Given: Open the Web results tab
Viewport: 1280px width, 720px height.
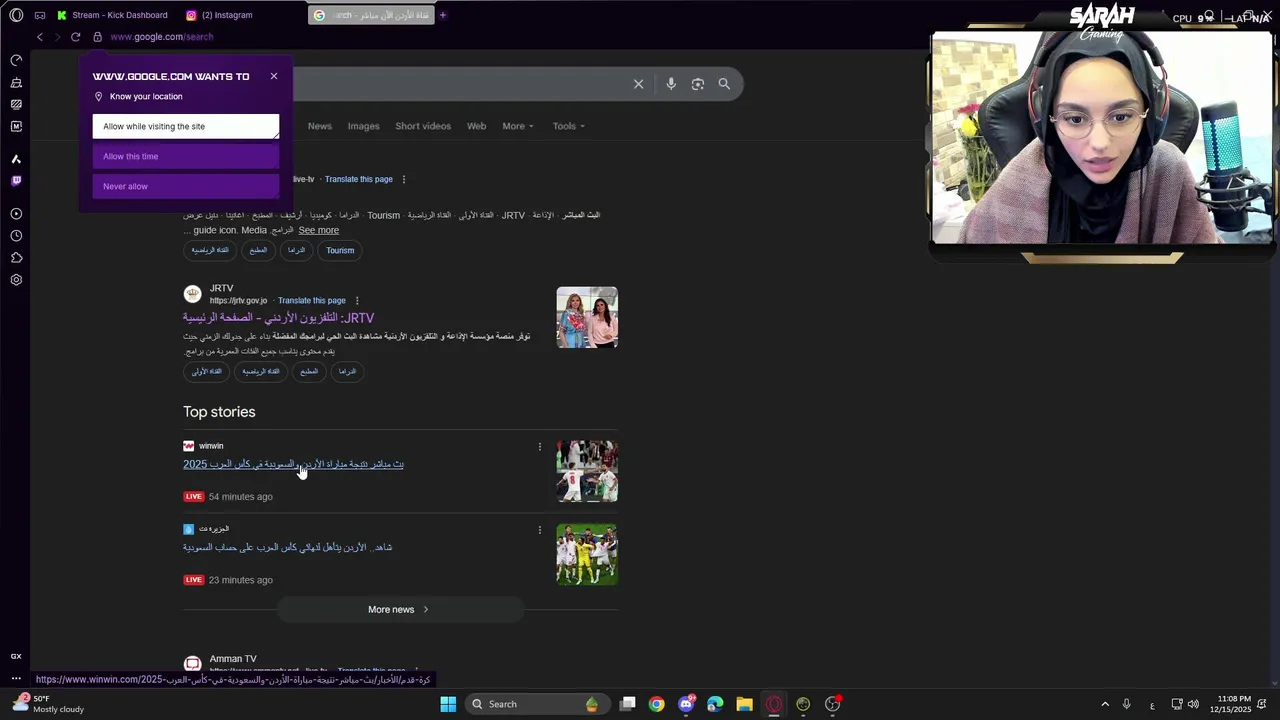Looking at the screenshot, I should [476, 126].
